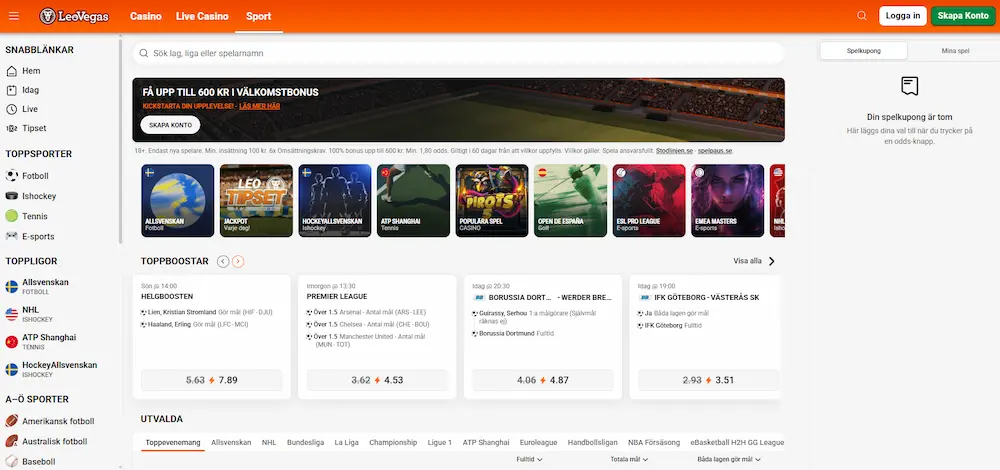Image resolution: width=1000 pixels, height=470 pixels.
Task: Open the Open de España golf thumbnail
Action: tap(571, 201)
